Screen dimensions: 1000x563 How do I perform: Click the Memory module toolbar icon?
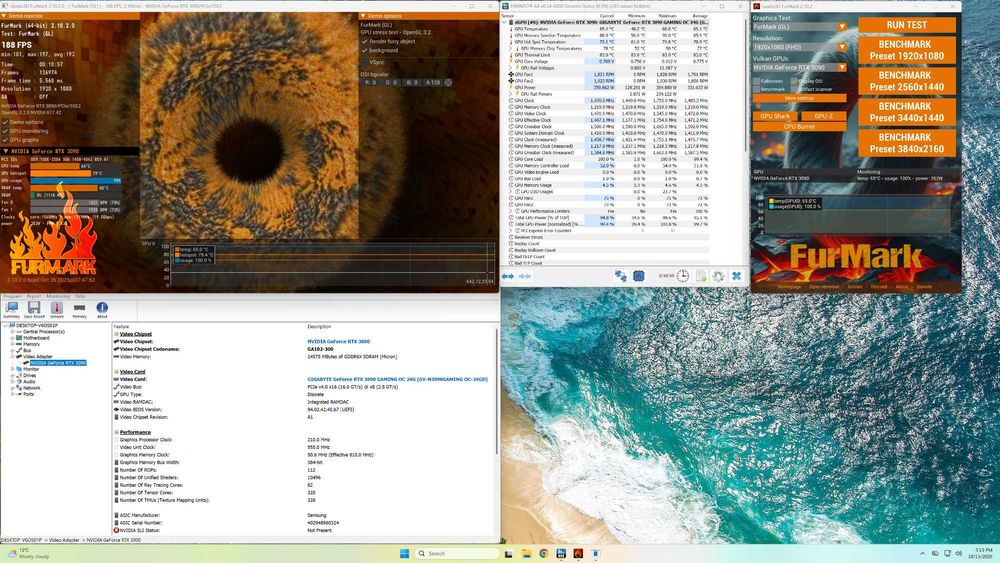coord(79,309)
